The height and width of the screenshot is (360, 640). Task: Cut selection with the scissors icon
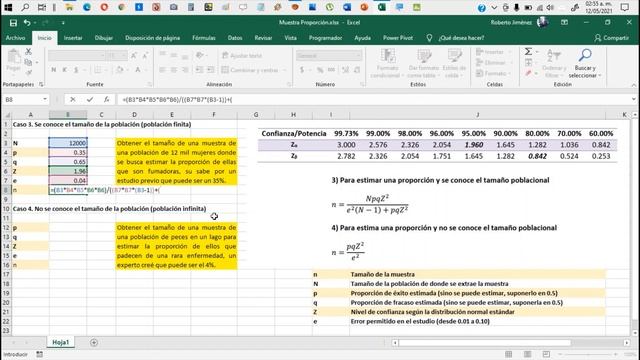tap(28, 52)
